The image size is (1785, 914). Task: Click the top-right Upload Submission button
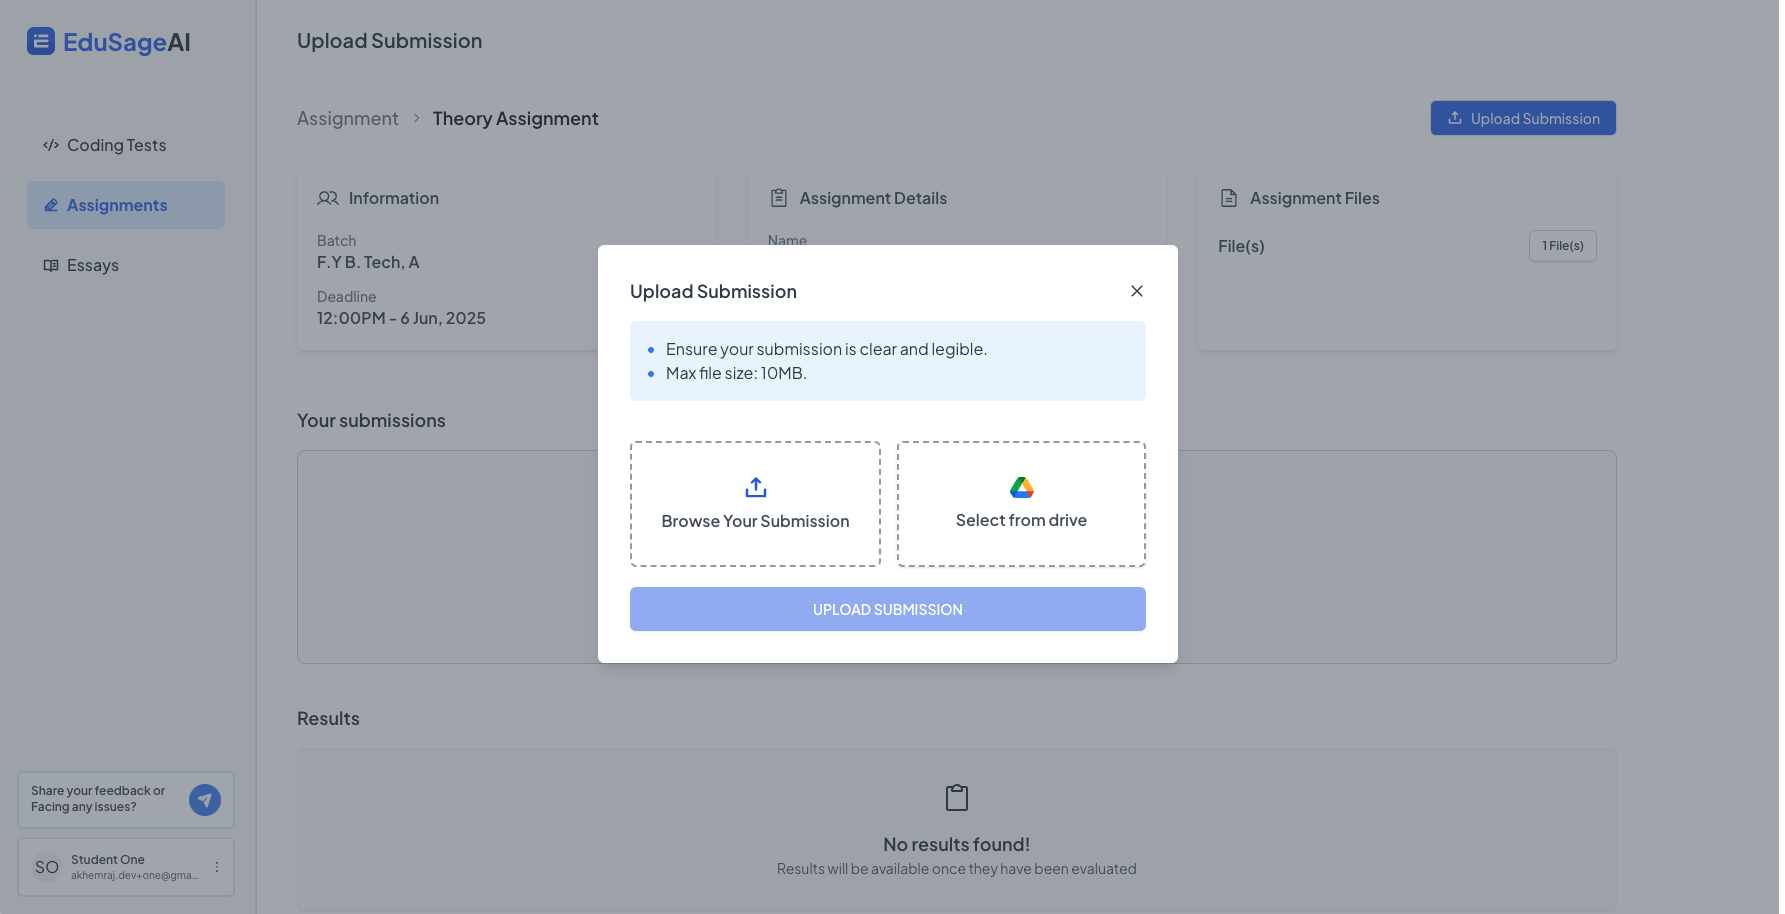1522,118
